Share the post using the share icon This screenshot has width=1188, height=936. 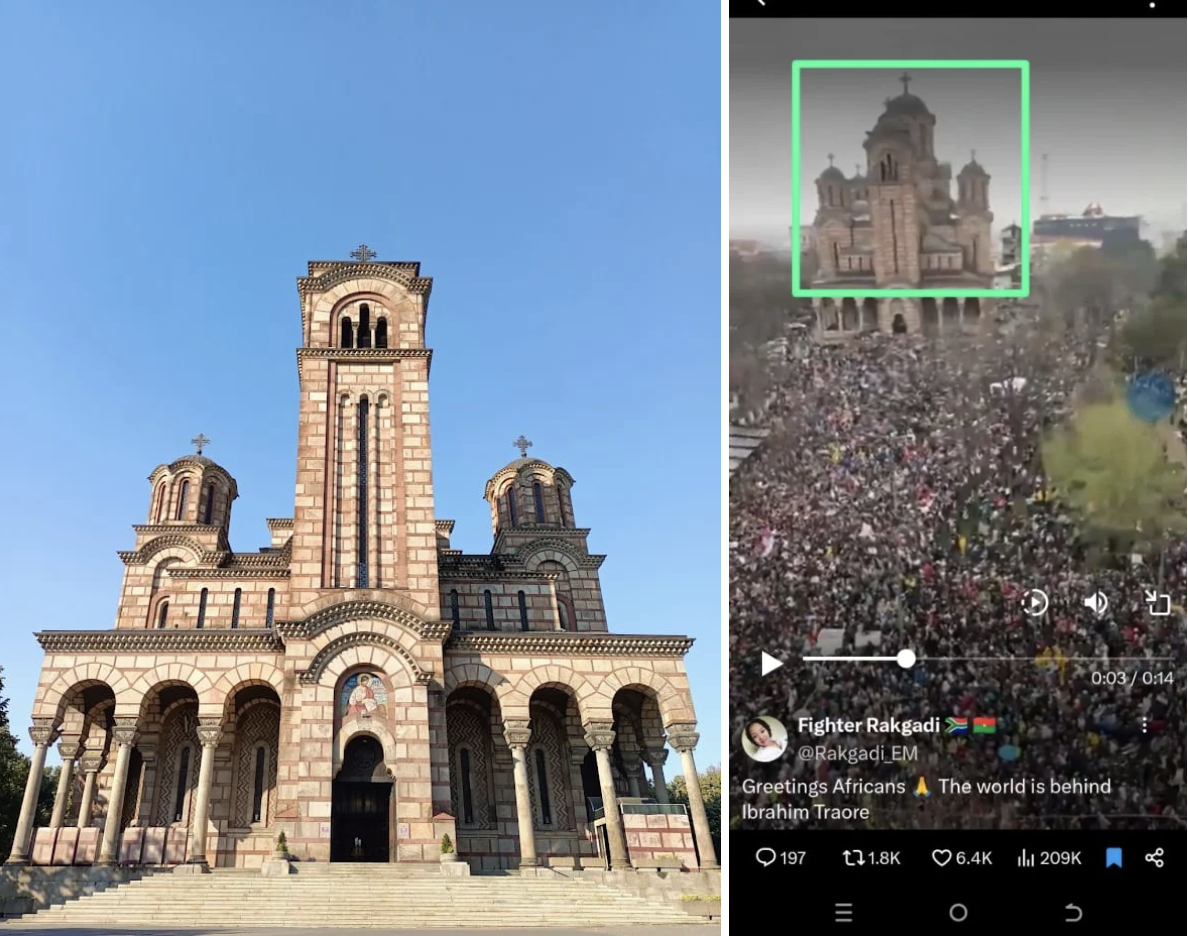(x=1154, y=858)
